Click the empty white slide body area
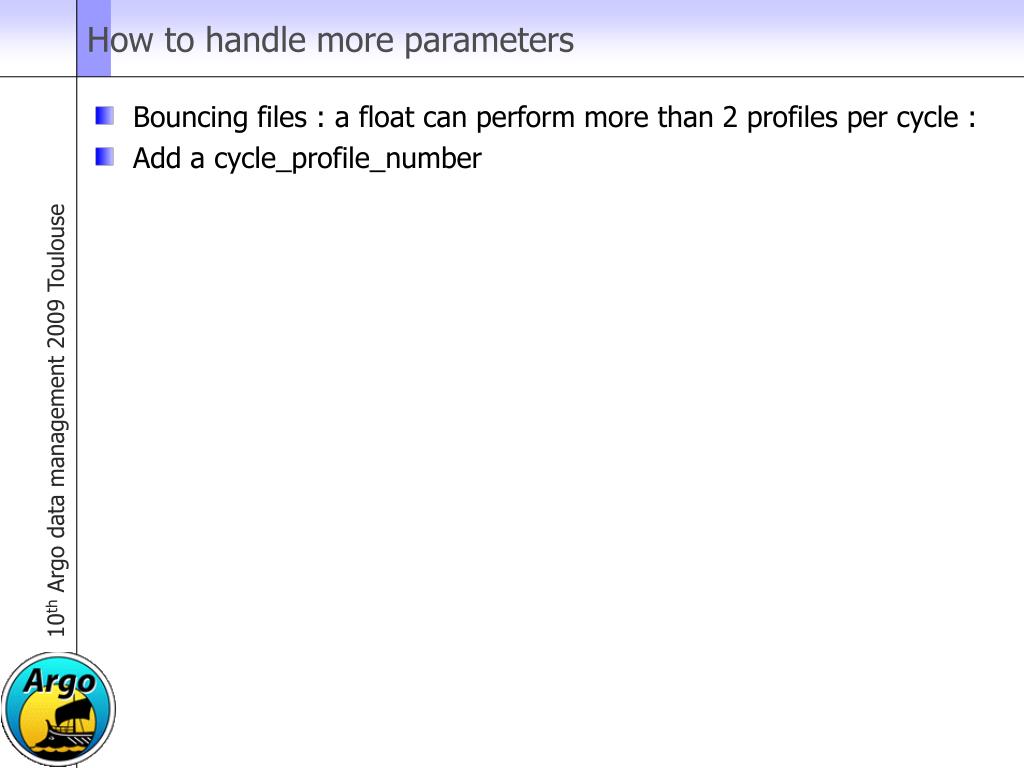Image resolution: width=1024 pixels, height=768 pixels. pyautogui.click(x=549, y=457)
